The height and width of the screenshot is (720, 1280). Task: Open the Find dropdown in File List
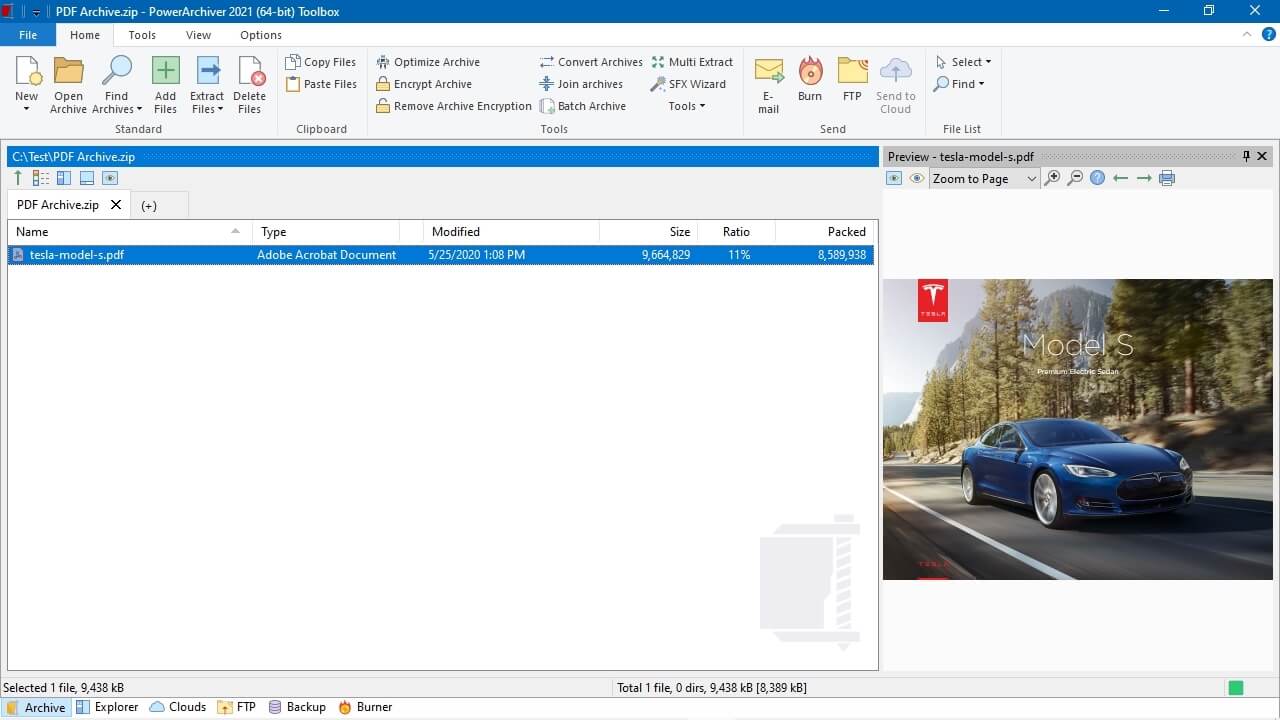coord(959,84)
